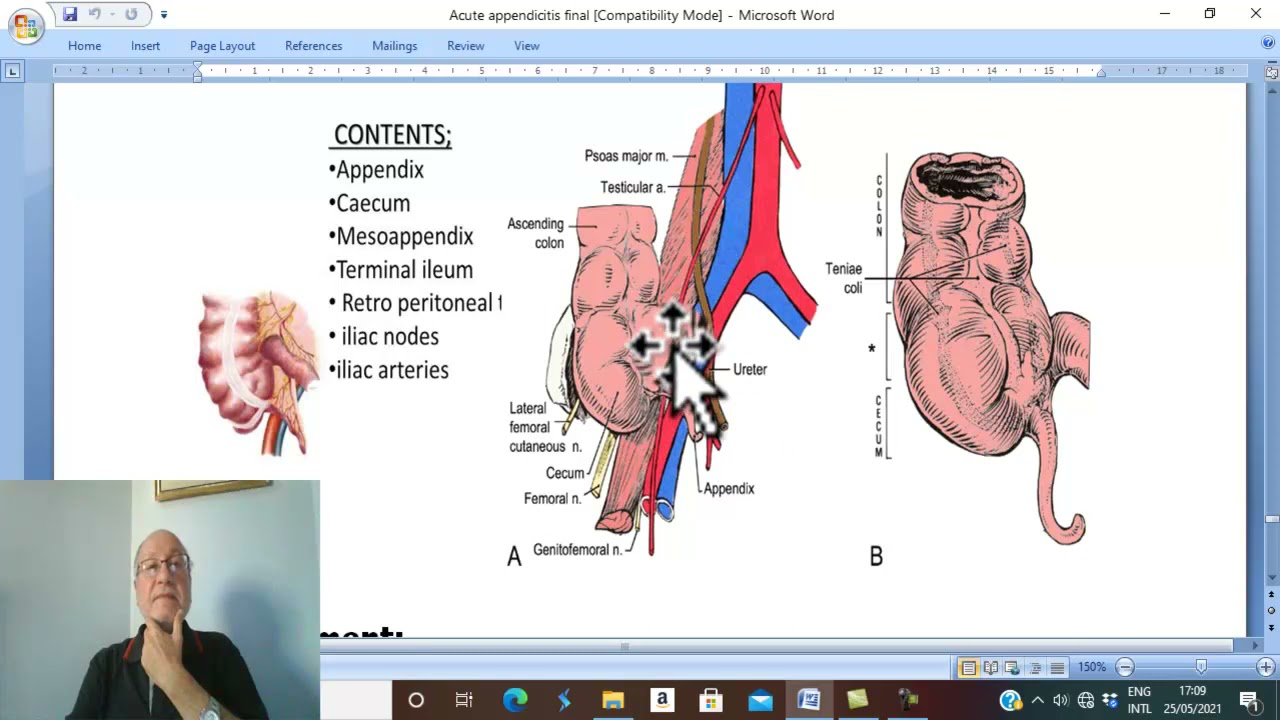Open the Amazon taskbar app

(x=662, y=700)
